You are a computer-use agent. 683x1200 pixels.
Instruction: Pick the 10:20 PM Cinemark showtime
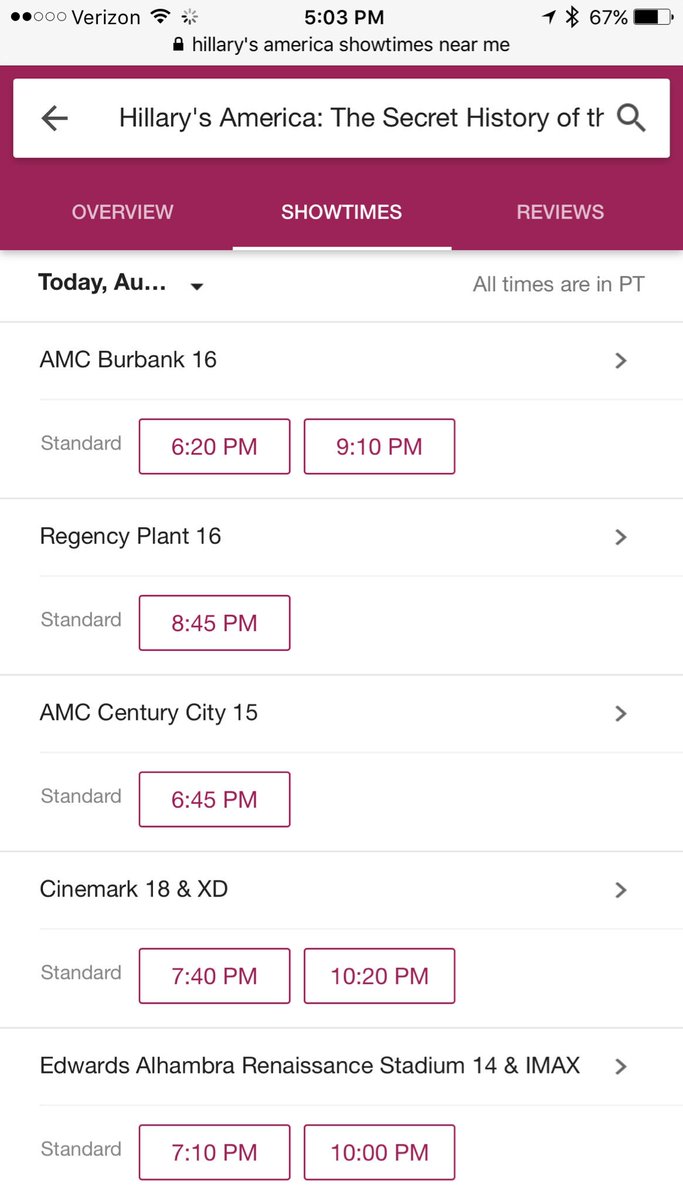click(380, 976)
